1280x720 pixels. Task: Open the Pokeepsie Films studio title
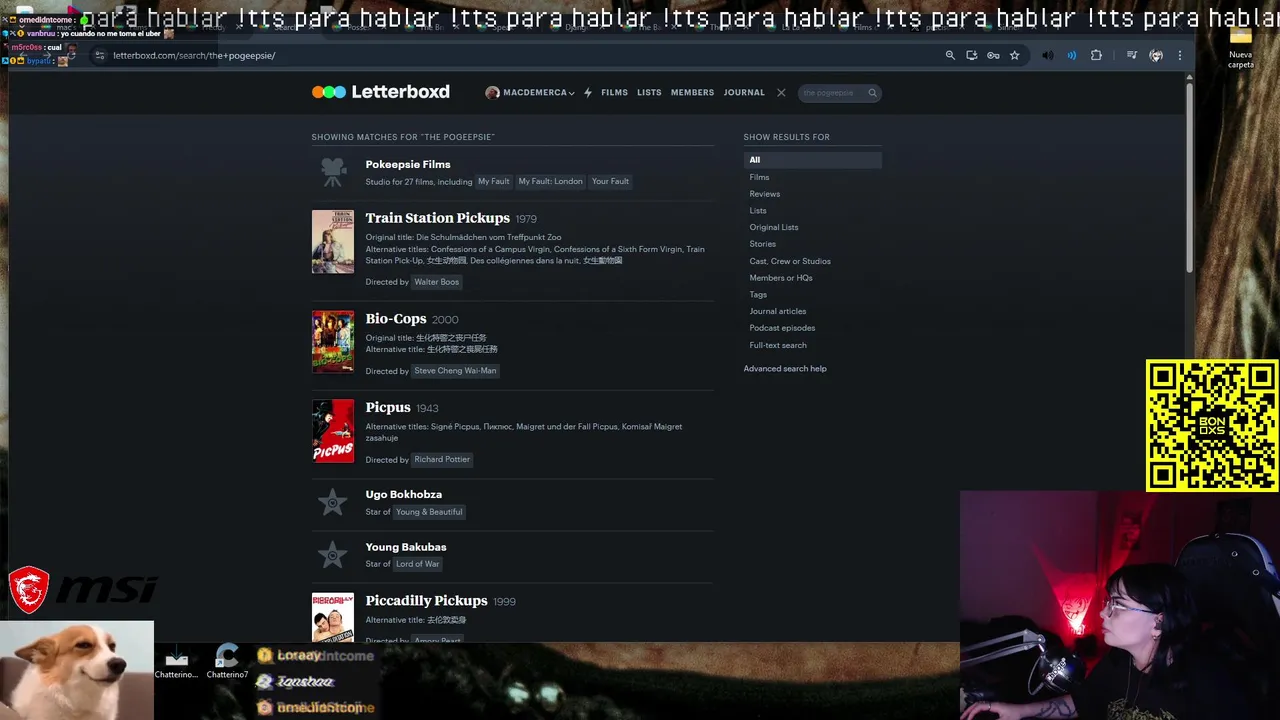click(408, 164)
